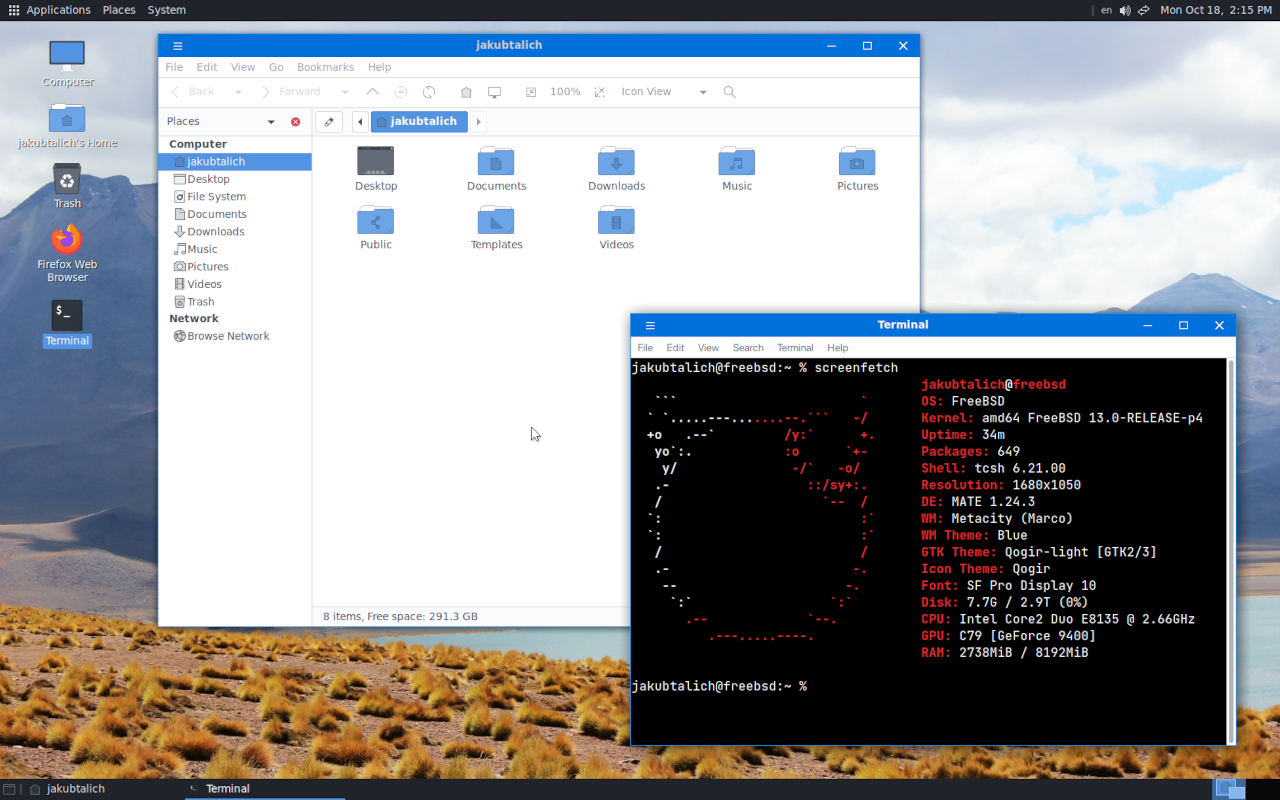
Task: Toggle the text location entry pencil button
Action: click(329, 122)
